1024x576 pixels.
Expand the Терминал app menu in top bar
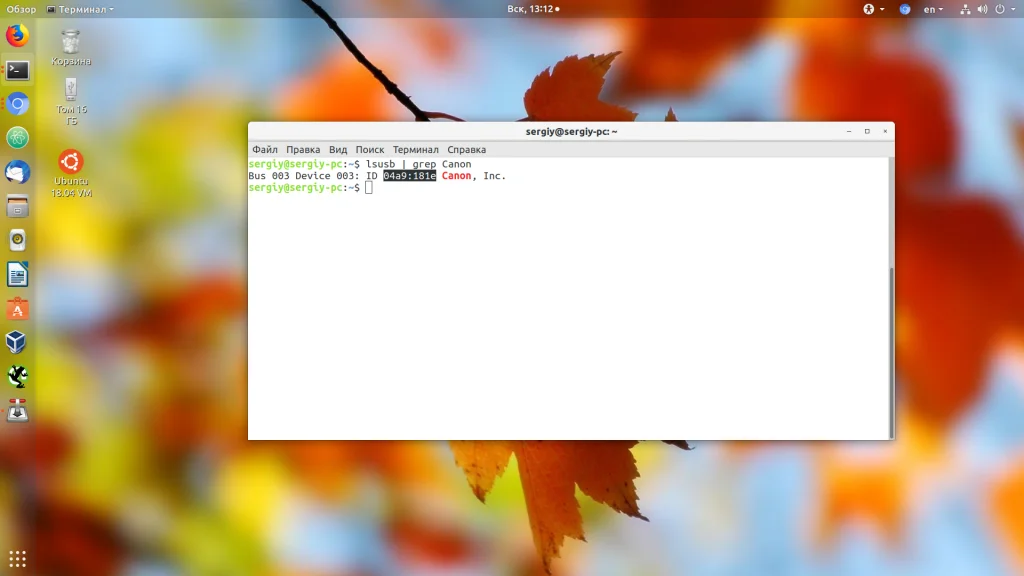click(80, 9)
